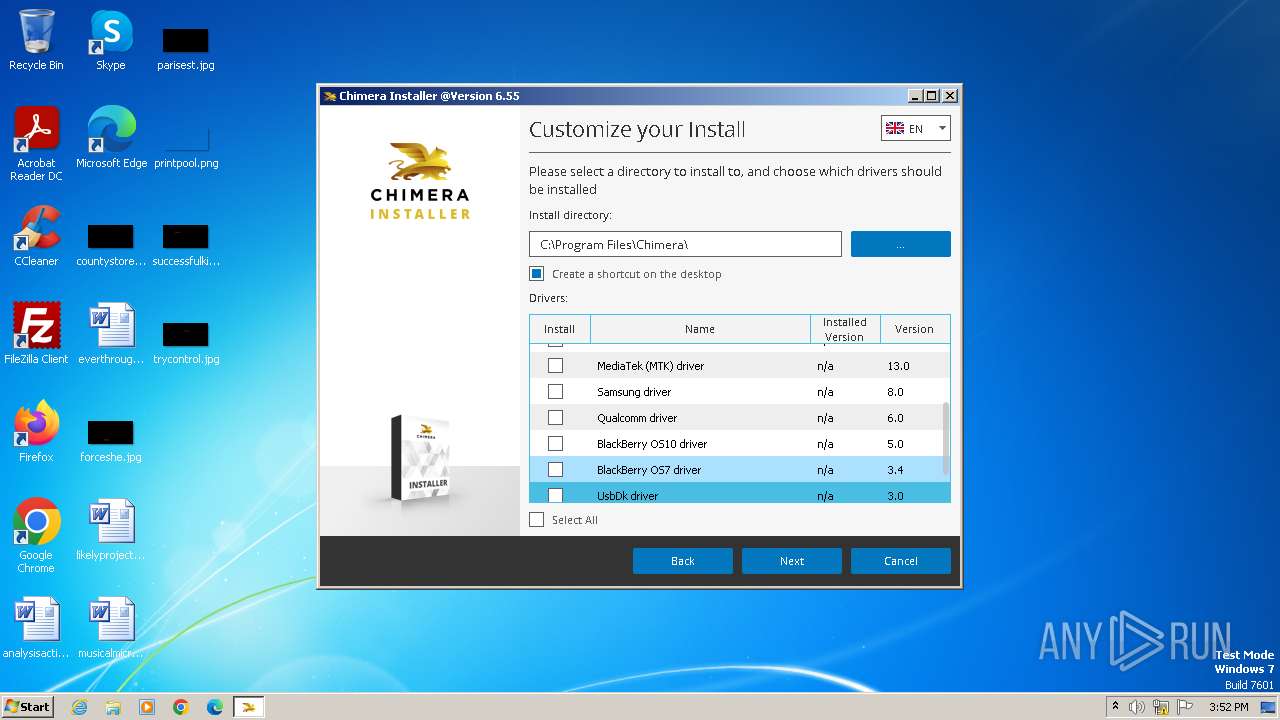Viewport: 1280px width, 720px height.
Task: Click version 8.0 in the Samsung row
Action: point(895,392)
